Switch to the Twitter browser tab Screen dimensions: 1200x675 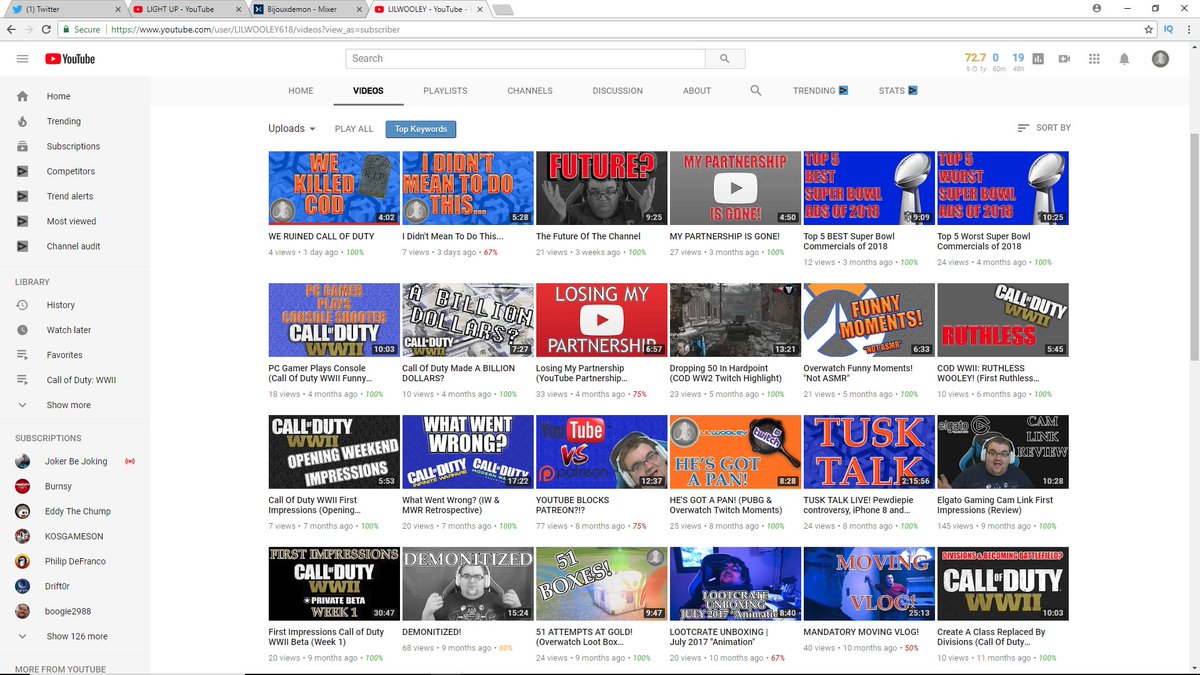click(x=63, y=8)
